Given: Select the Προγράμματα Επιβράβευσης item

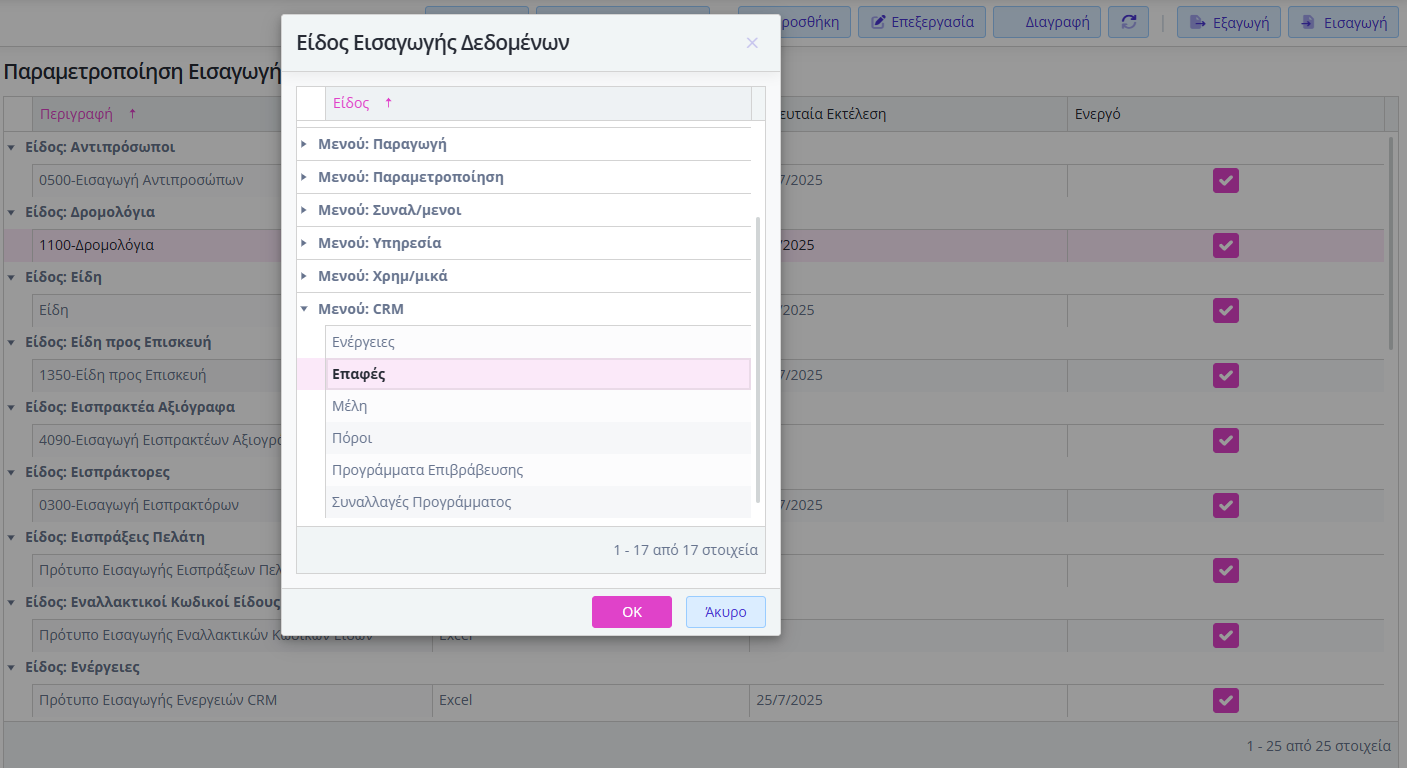Looking at the screenshot, I should 427,470.
